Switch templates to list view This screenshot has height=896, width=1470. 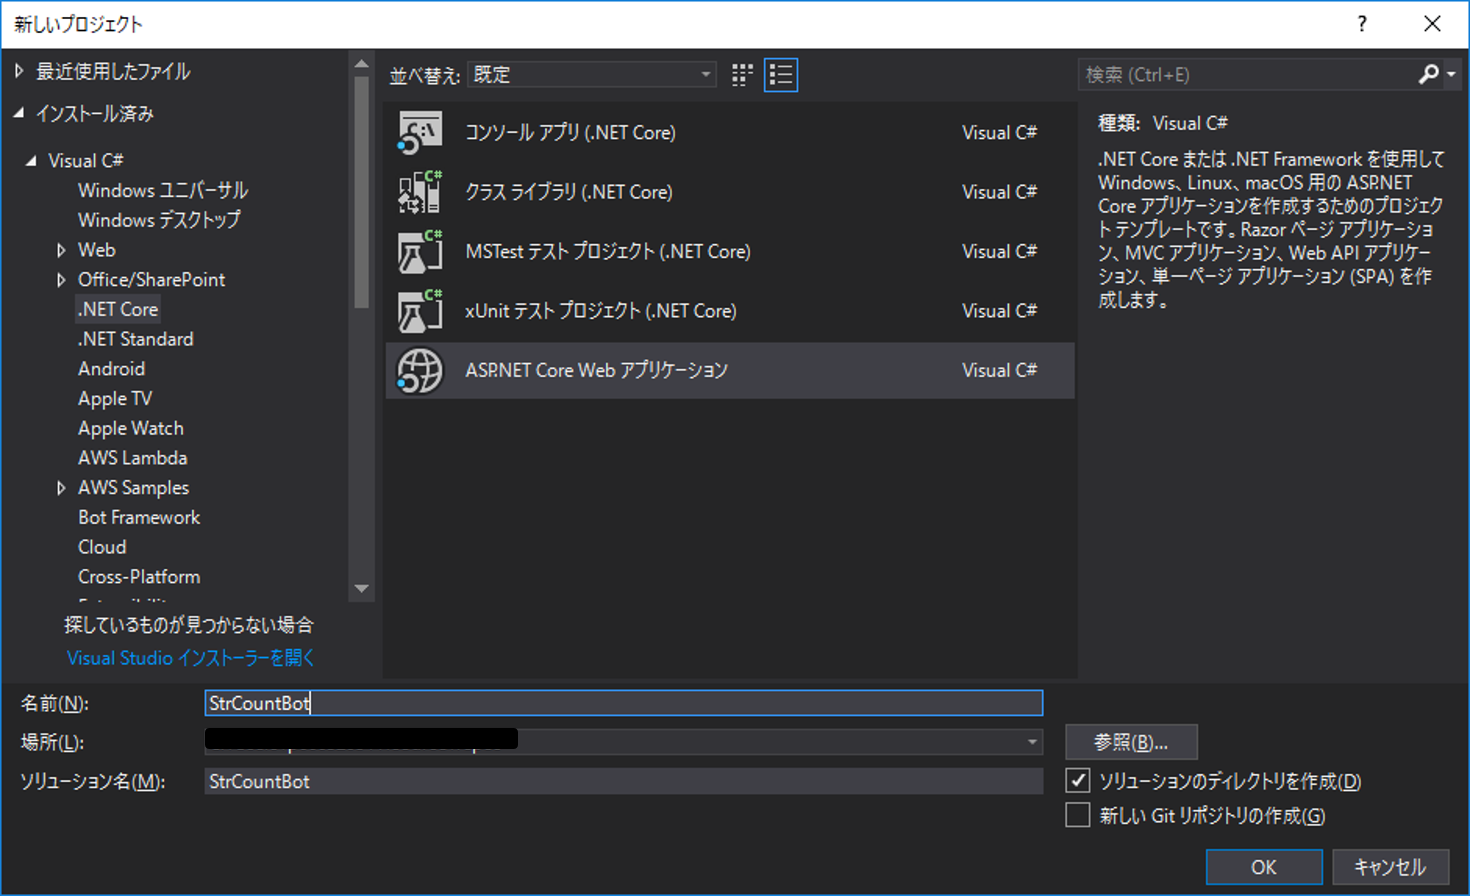(781, 74)
